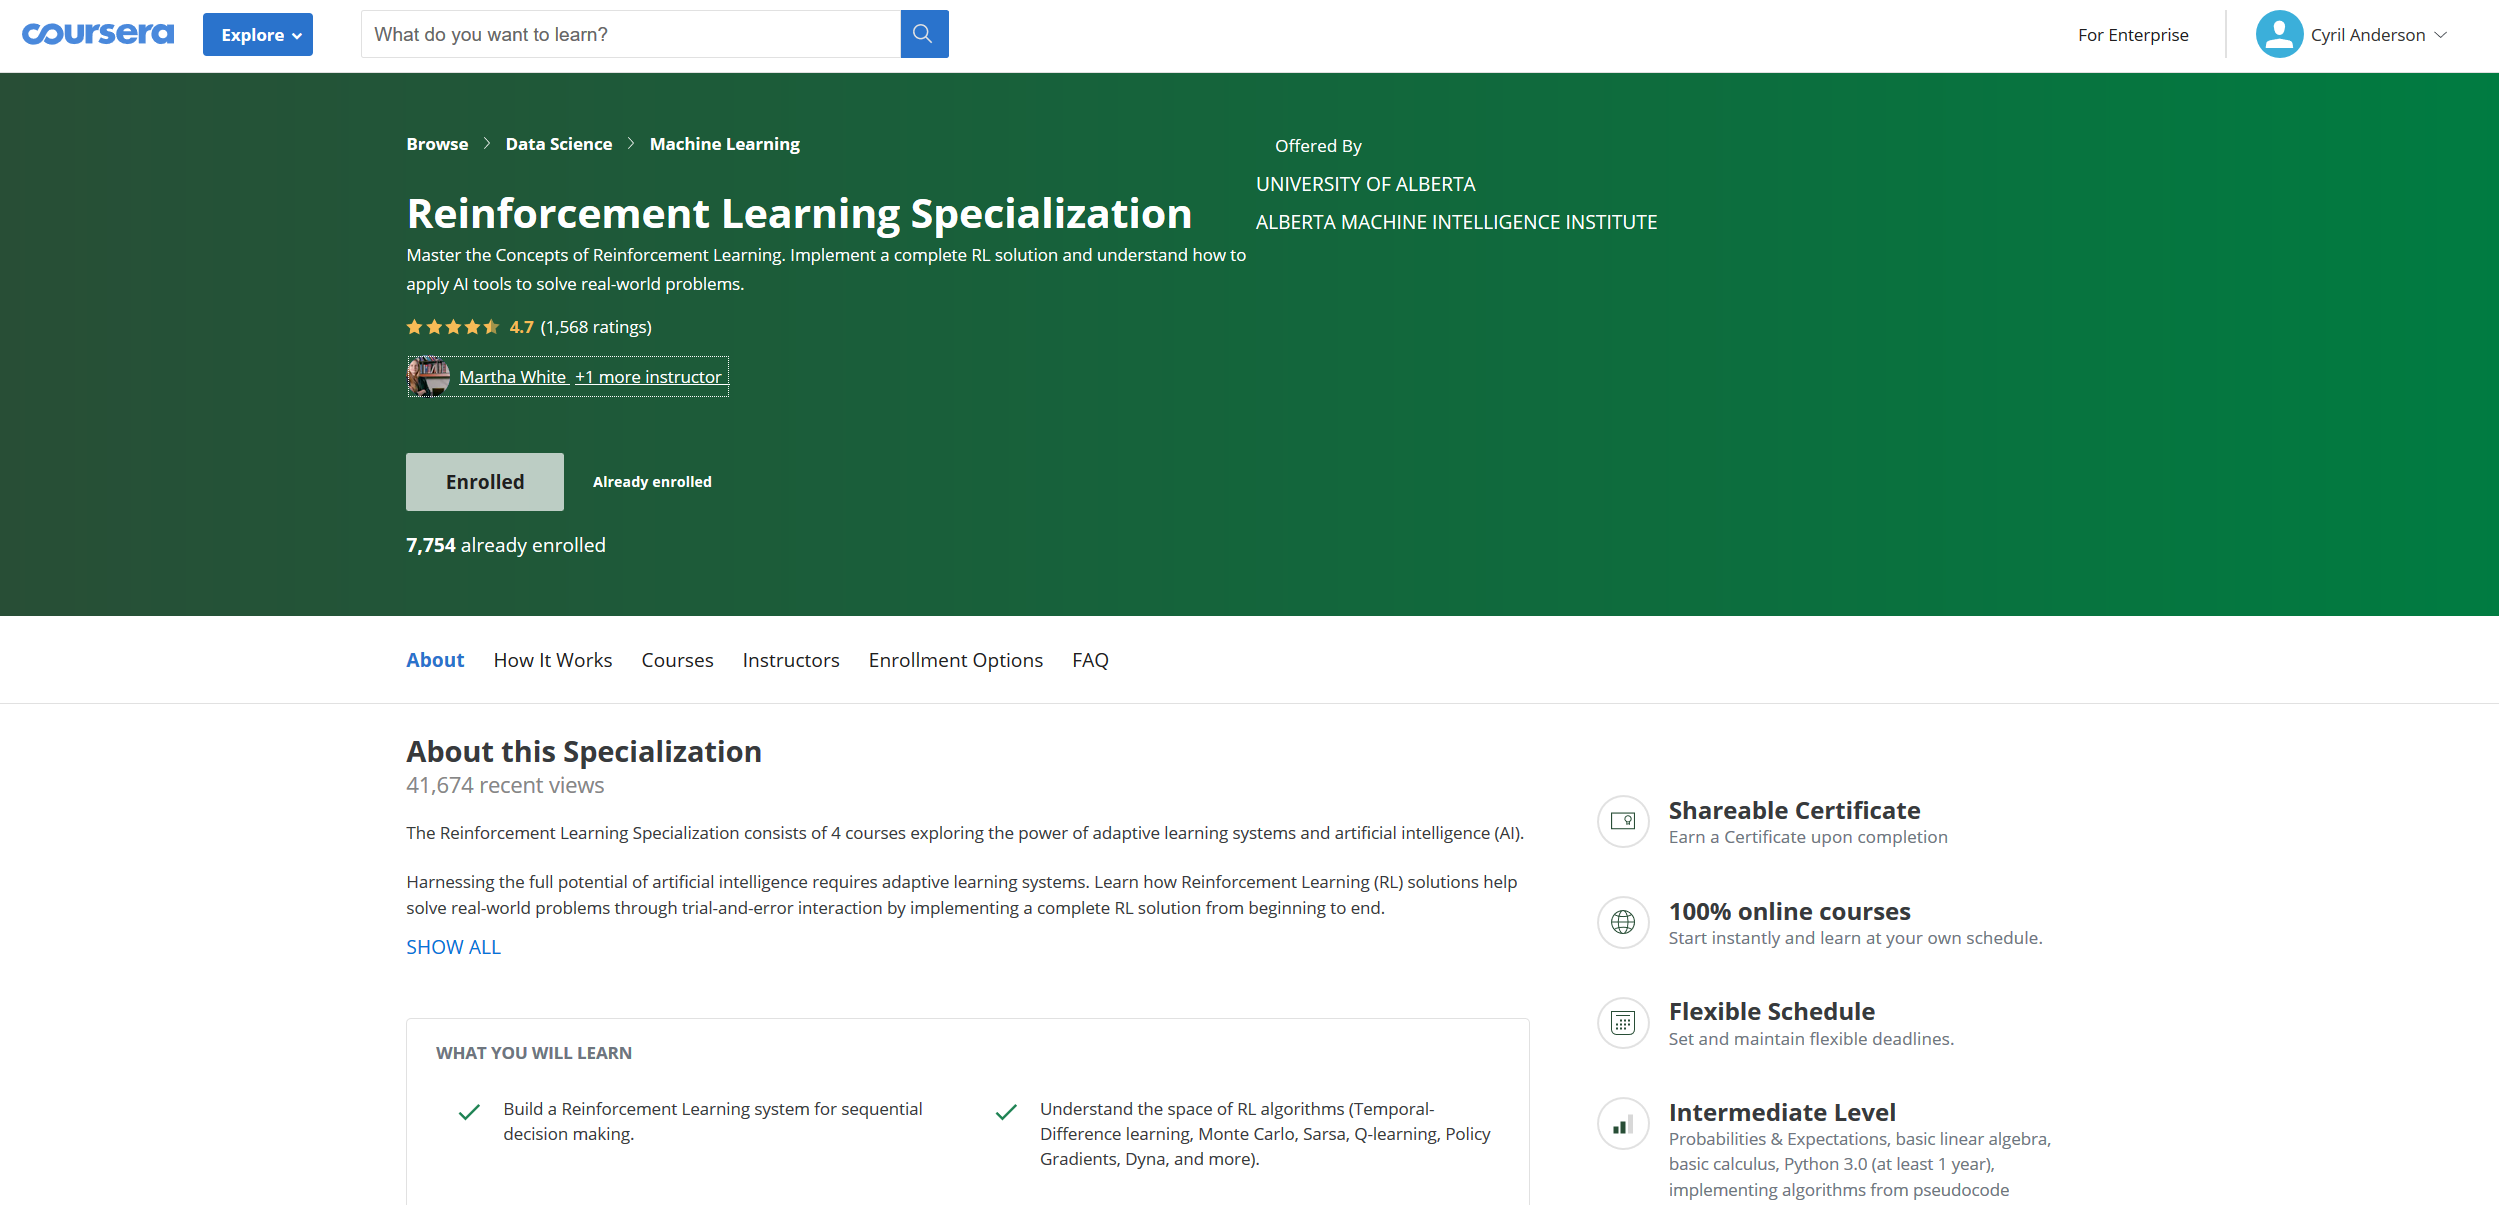Click Alberta Machine Intelligence Institute link

pos(1456,222)
